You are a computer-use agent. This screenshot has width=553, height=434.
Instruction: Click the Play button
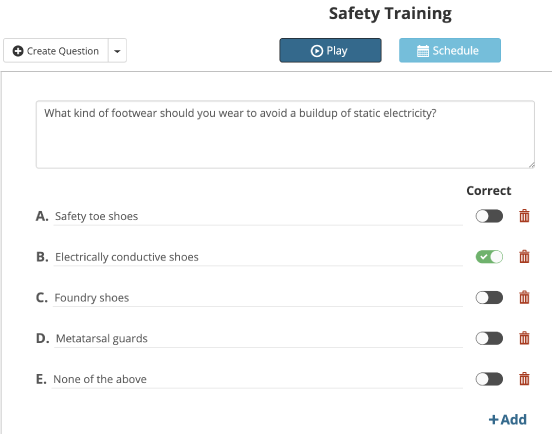click(330, 50)
